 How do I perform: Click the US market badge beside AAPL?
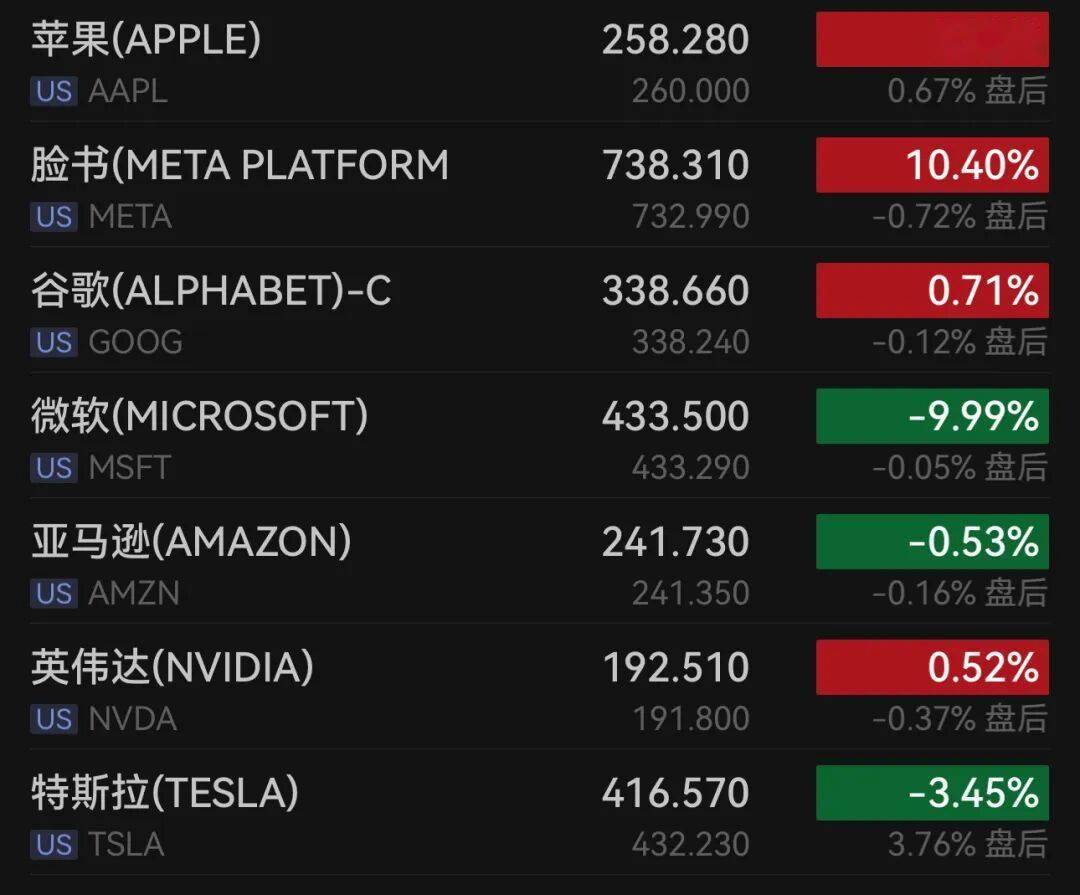54,92
